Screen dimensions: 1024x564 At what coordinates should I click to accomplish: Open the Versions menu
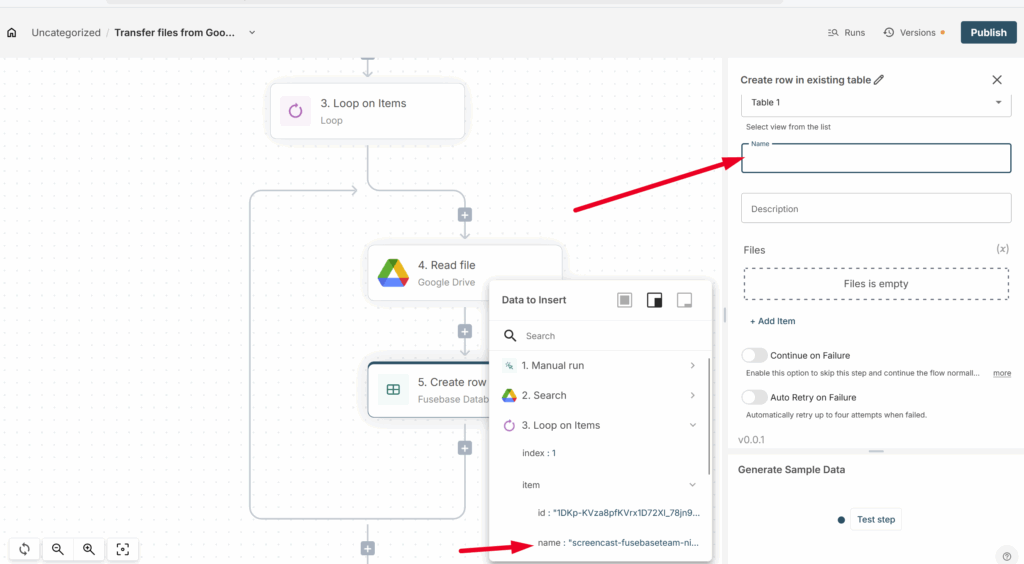pyautogui.click(x=910, y=33)
